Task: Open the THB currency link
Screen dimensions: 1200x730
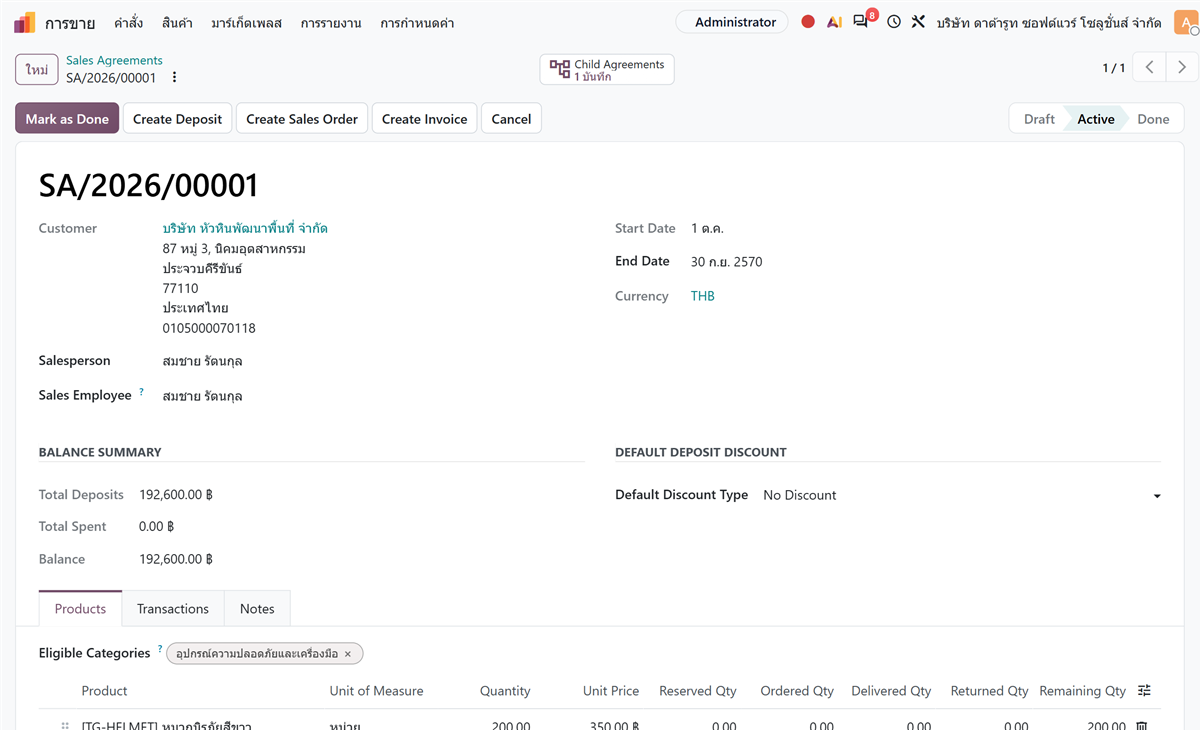Action: coord(703,296)
